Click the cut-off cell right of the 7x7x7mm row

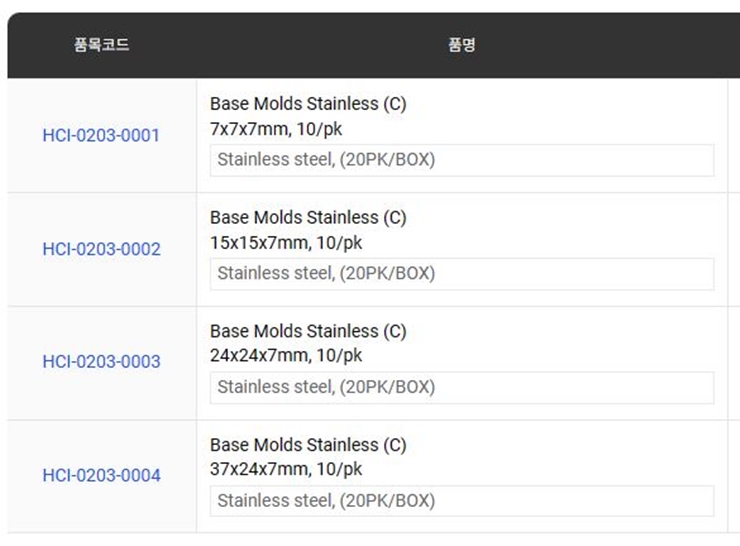[733, 135]
